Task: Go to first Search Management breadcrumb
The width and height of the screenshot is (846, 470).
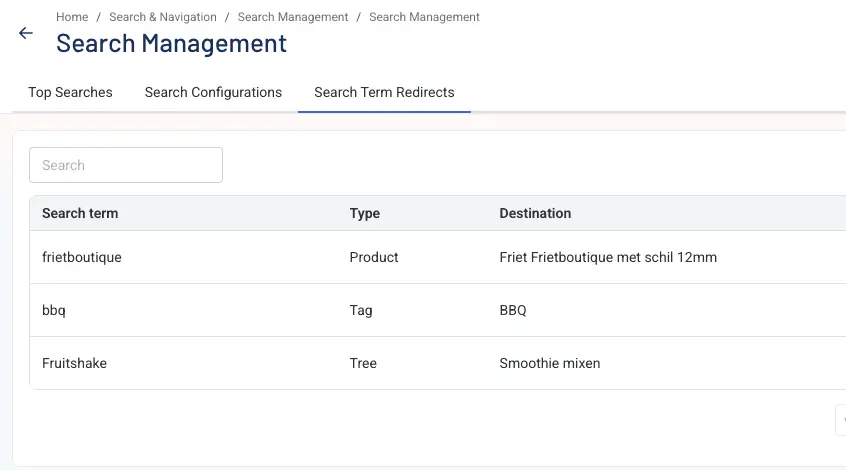Action: (x=292, y=17)
